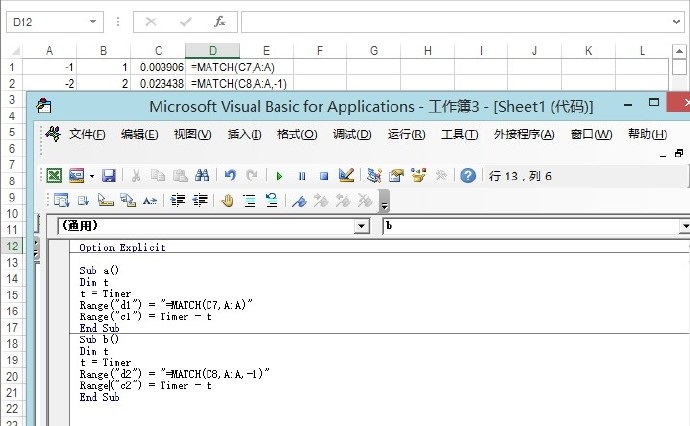Open the 窗口(W) menu
The image size is (690, 426).
[591, 134]
